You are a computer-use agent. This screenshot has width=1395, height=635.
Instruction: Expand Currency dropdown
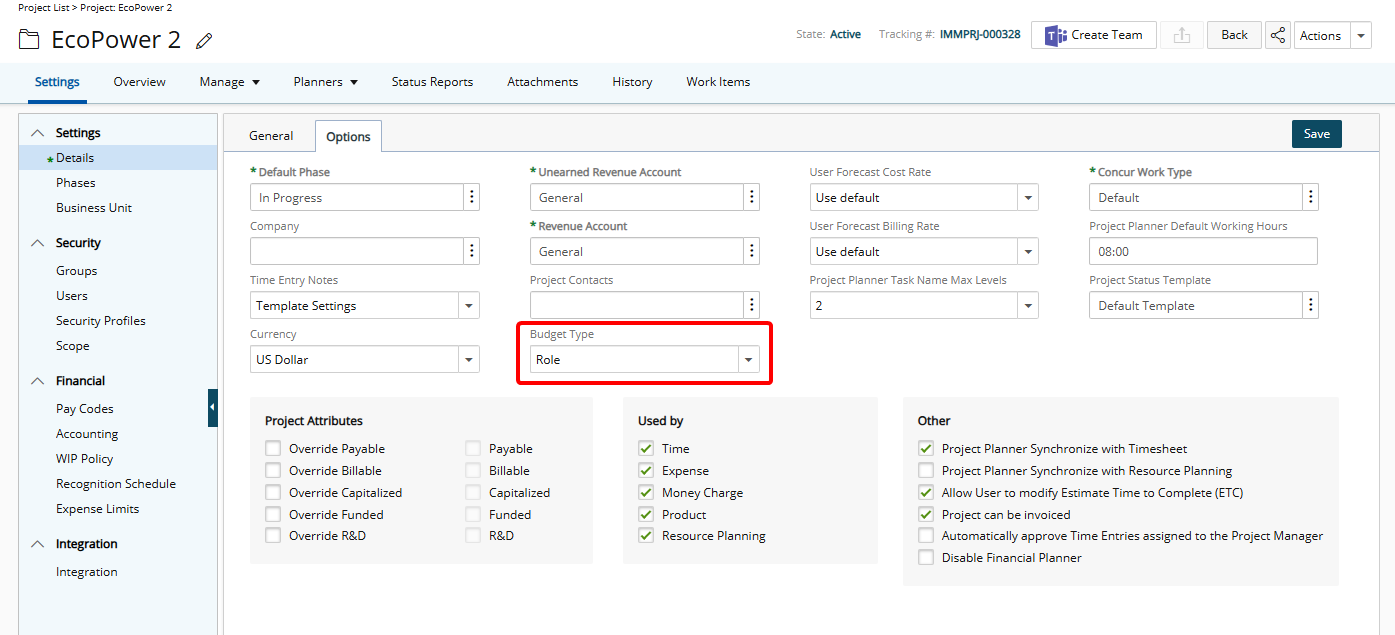[x=468, y=359]
